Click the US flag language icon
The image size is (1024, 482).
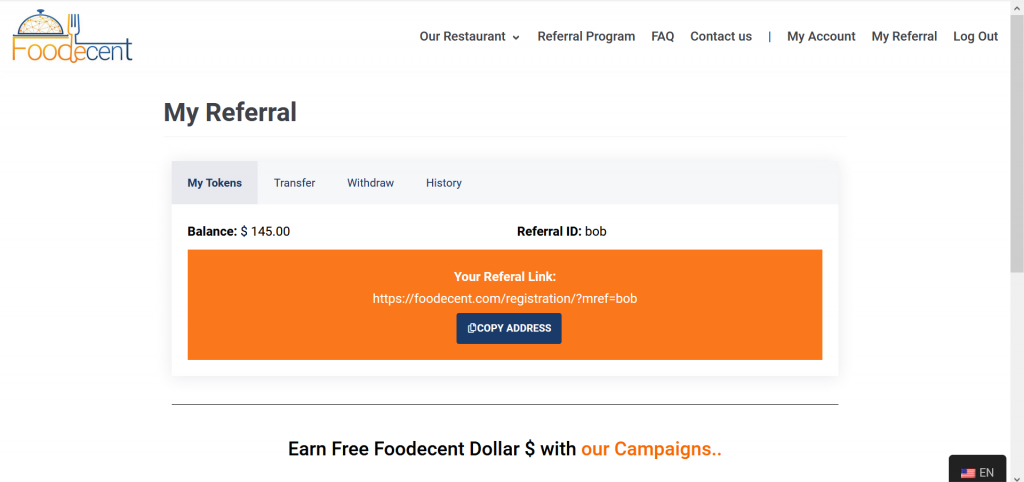coord(968,472)
